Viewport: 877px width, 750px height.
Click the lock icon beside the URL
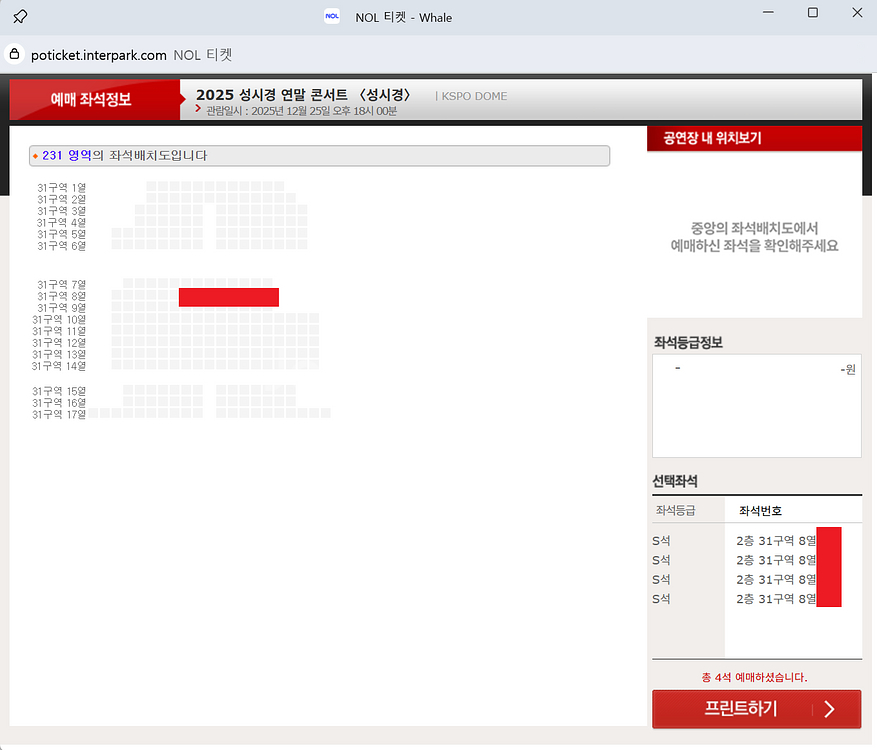pos(14,55)
